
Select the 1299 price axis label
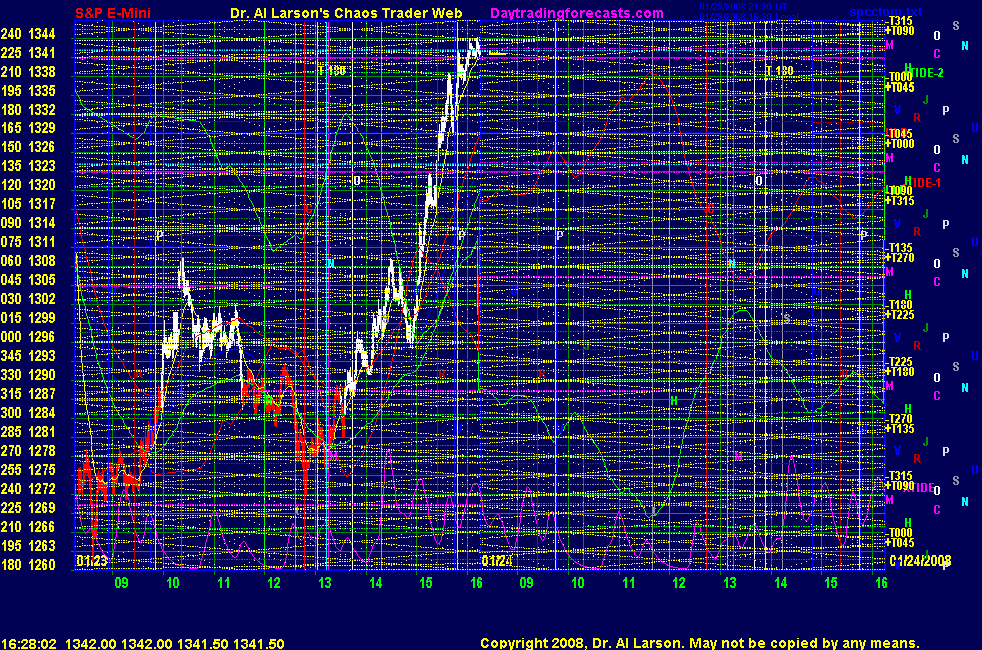point(41,318)
